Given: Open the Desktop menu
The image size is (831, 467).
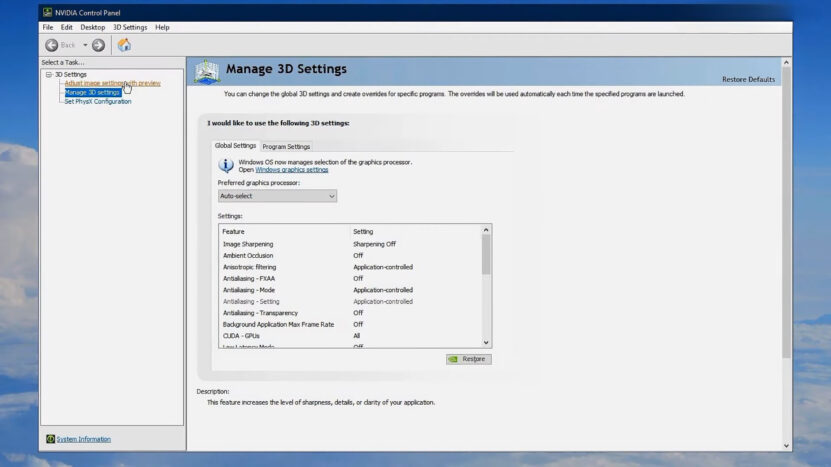Looking at the screenshot, I should 93,27.
